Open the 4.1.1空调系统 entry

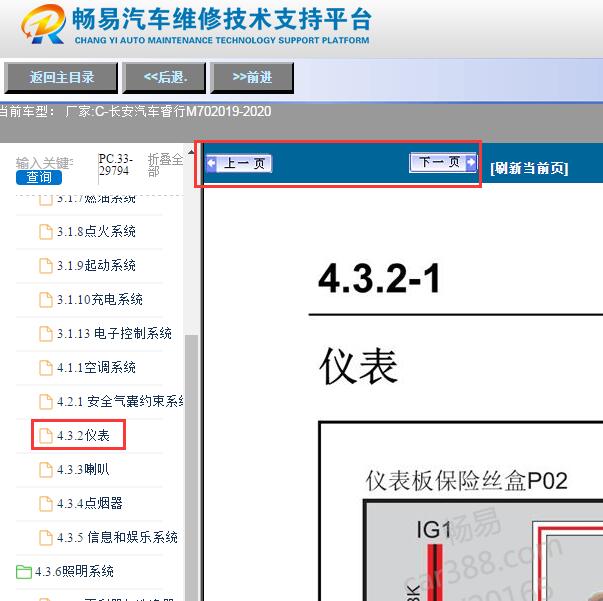96,367
